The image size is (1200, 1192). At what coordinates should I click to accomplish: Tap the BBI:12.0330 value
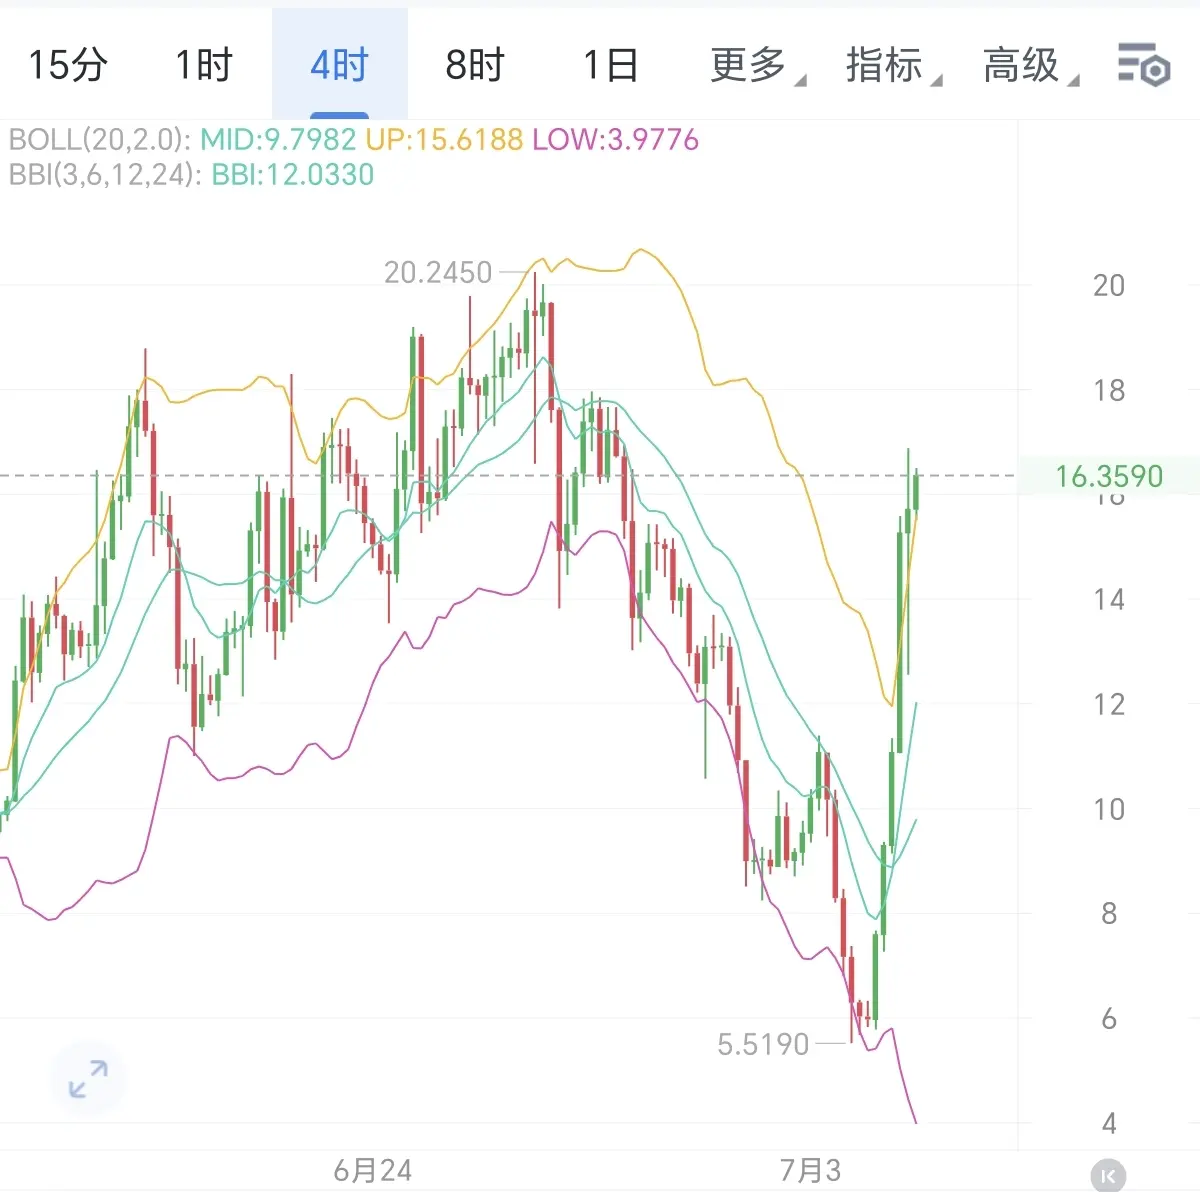pyautogui.click(x=293, y=174)
